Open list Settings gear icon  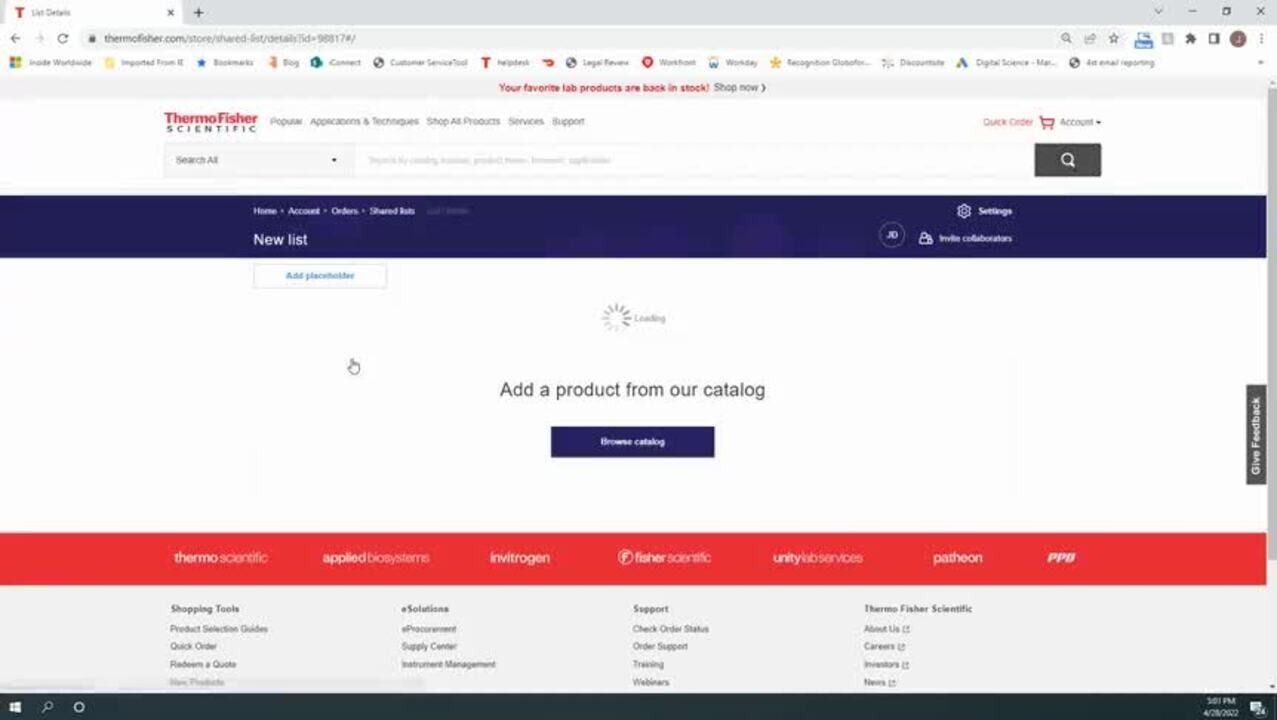click(x=963, y=211)
